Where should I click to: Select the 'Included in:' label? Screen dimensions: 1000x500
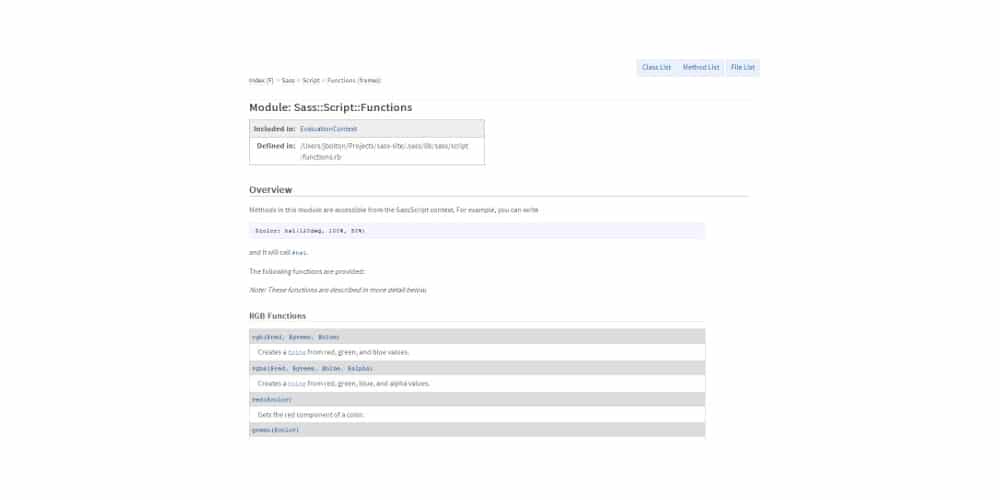point(274,129)
